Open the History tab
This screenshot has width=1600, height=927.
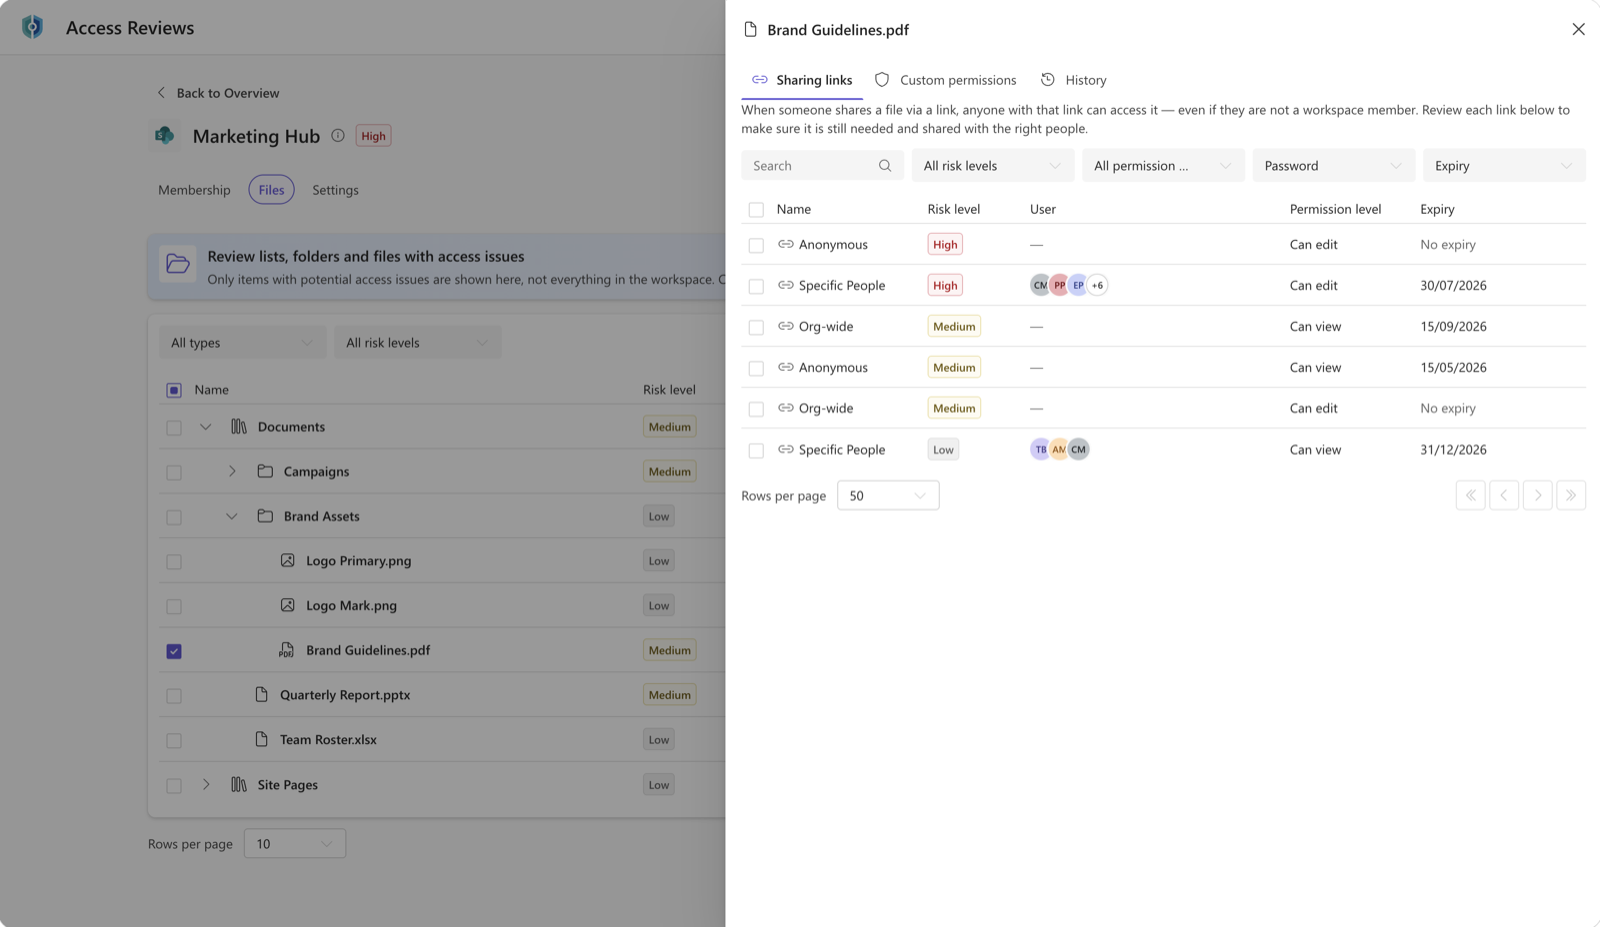coord(1074,80)
